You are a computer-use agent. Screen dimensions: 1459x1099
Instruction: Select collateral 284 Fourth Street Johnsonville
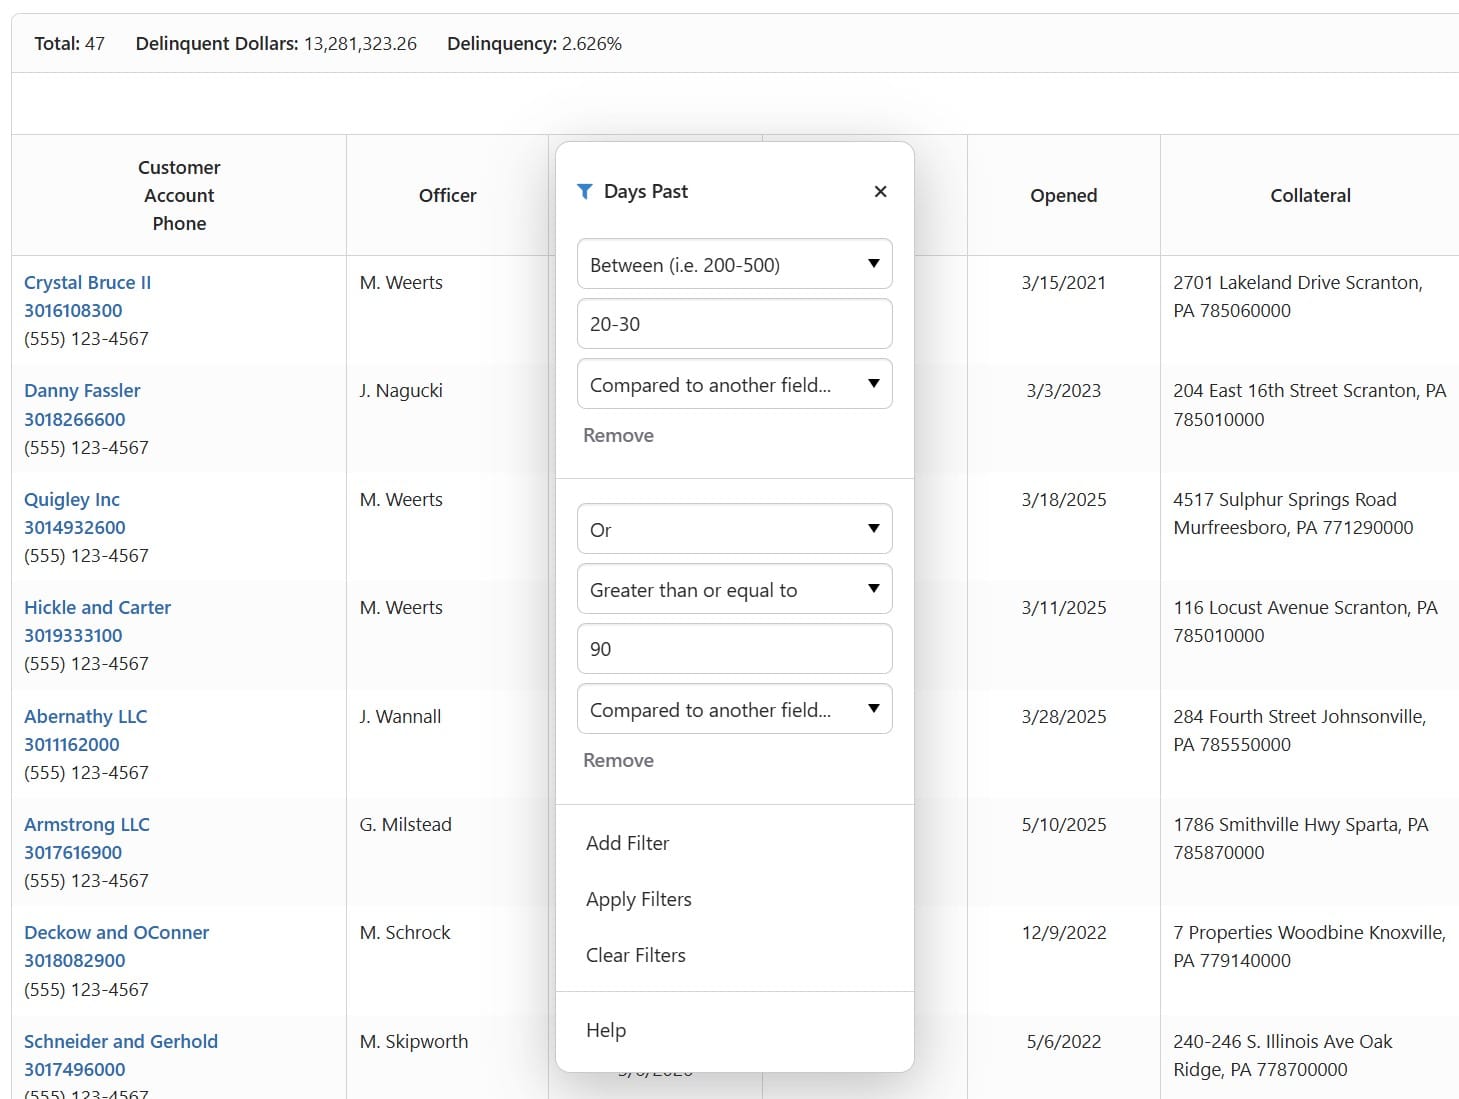pyautogui.click(x=1300, y=730)
